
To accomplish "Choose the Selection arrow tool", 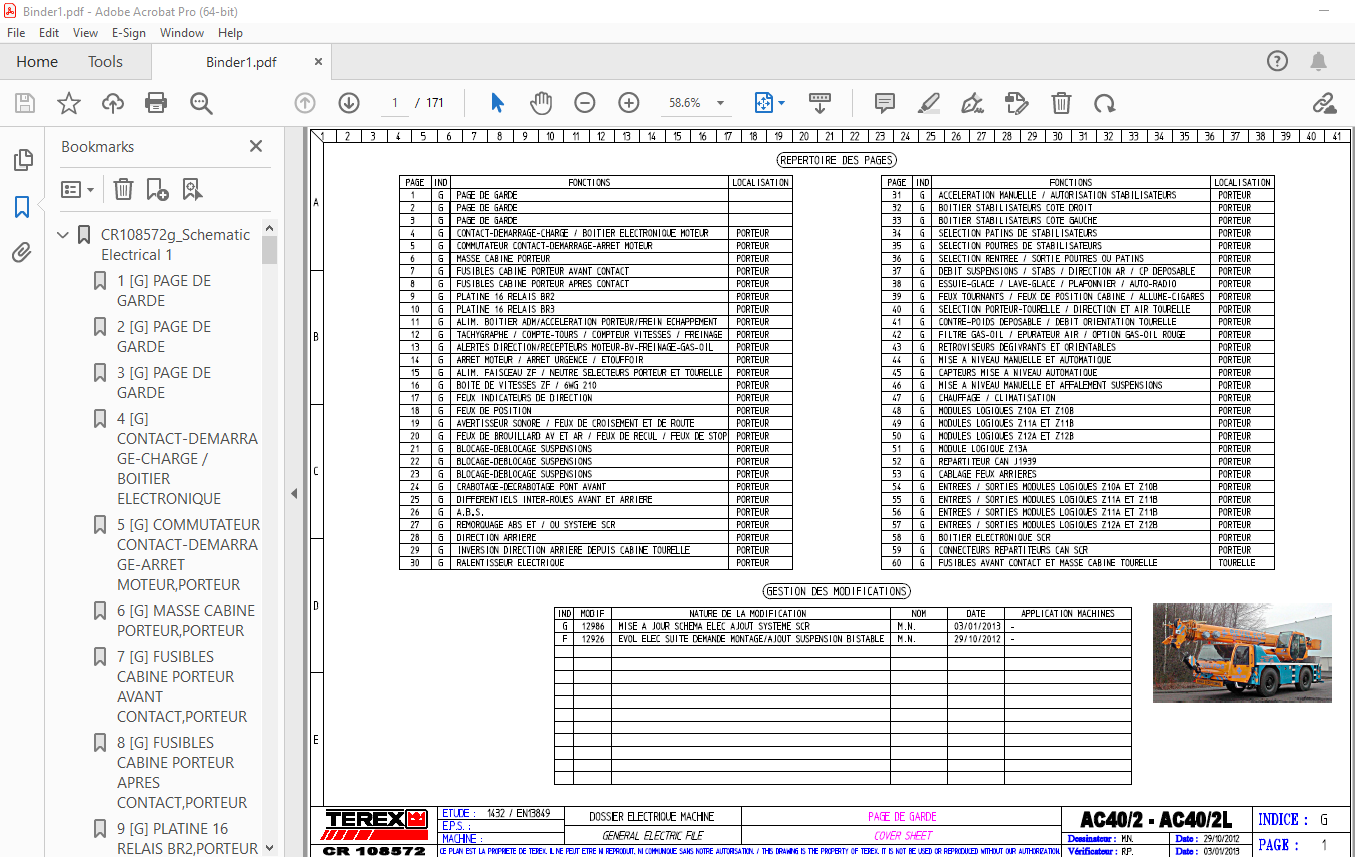I will (x=497, y=103).
